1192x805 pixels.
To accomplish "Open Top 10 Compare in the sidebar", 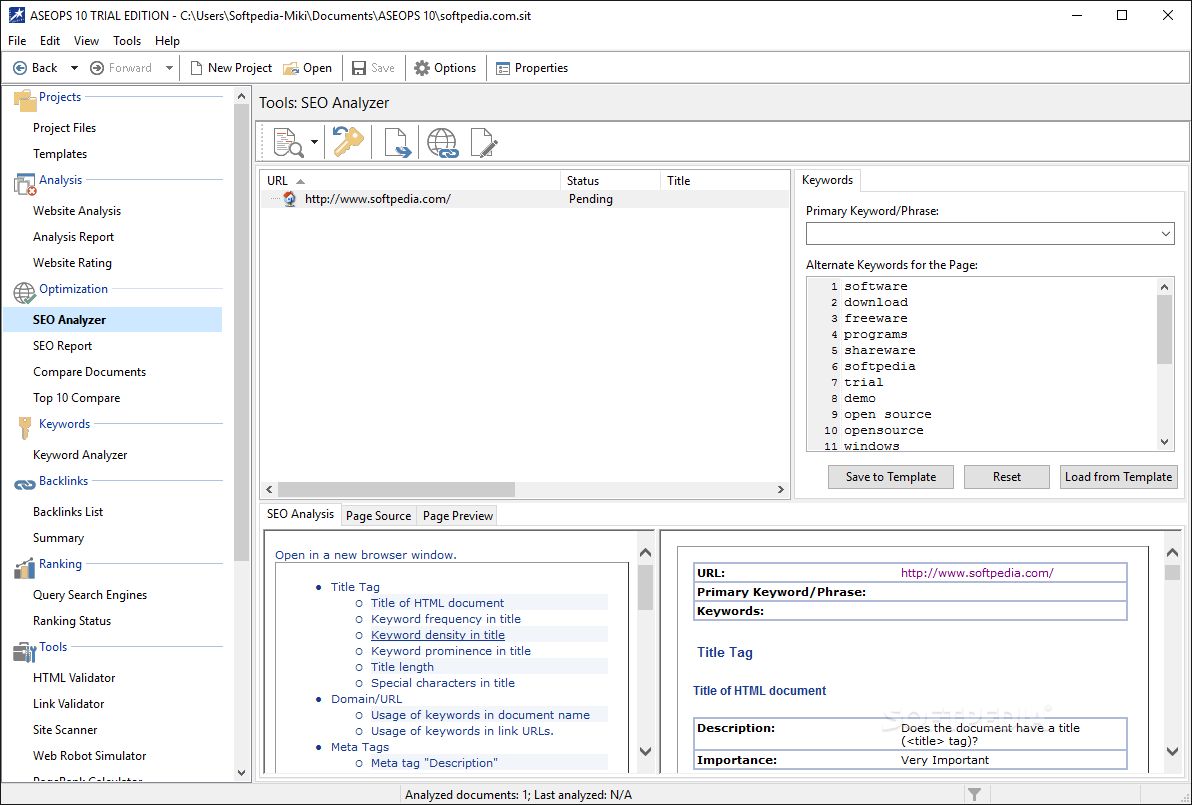I will tap(77, 398).
